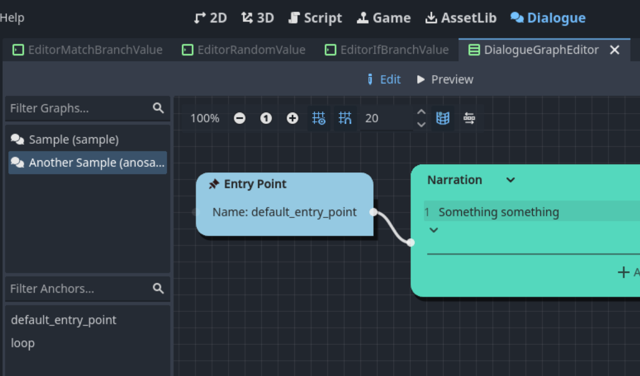Switch to EditorMatchBranchValue tab
Screen dimensions: 640x376
(87, 50)
